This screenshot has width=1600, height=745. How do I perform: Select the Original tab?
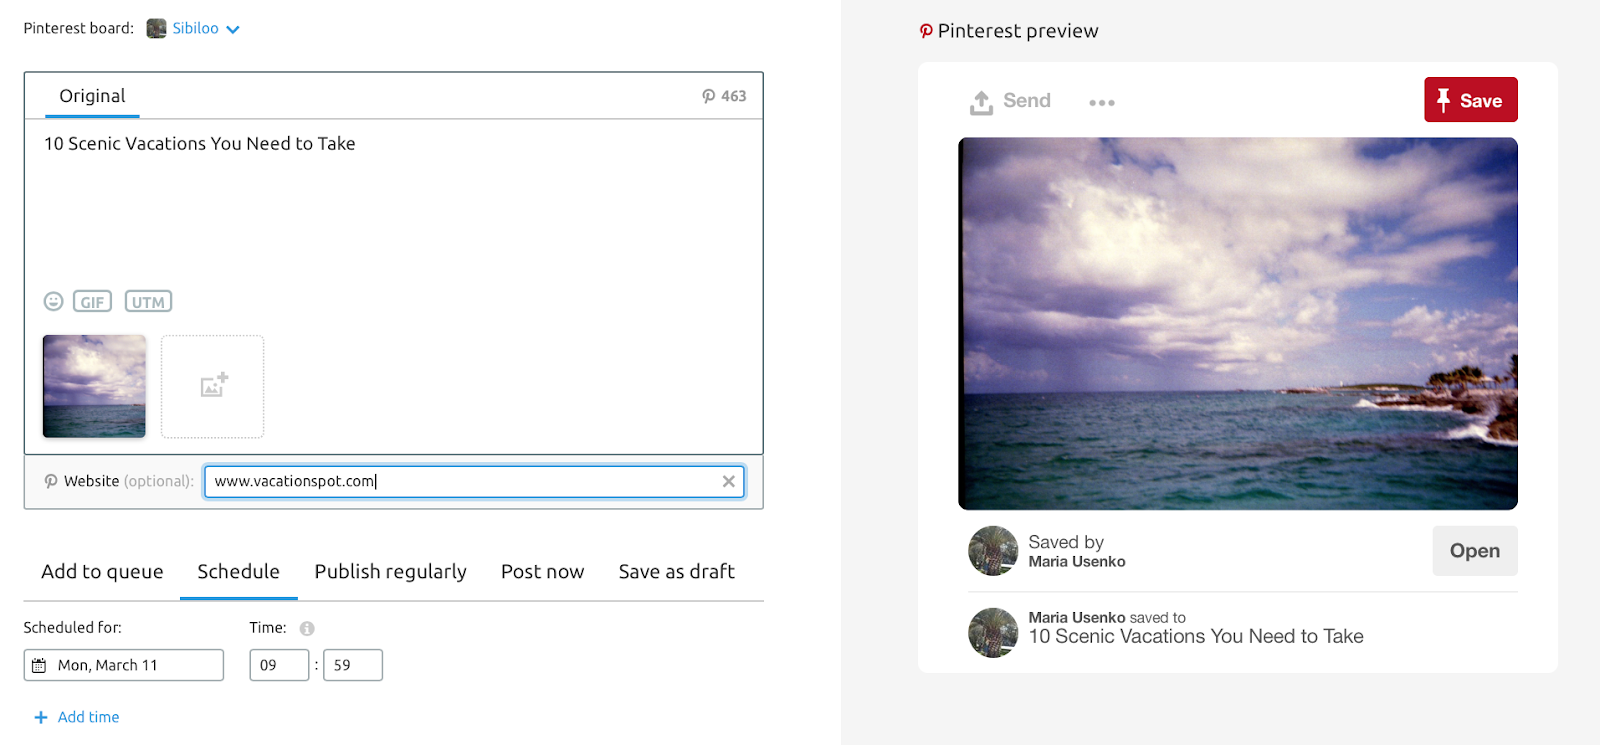pos(92,96)
